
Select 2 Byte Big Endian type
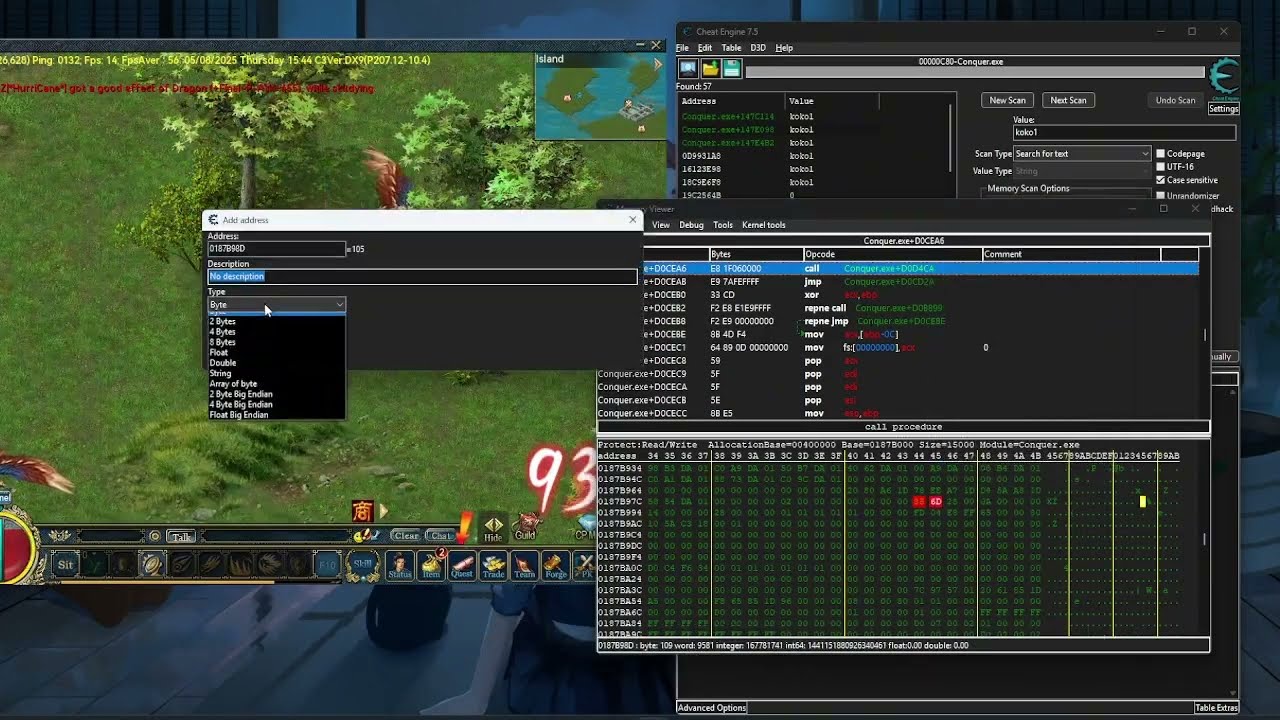pyautogui.click(x=276, y=394)
